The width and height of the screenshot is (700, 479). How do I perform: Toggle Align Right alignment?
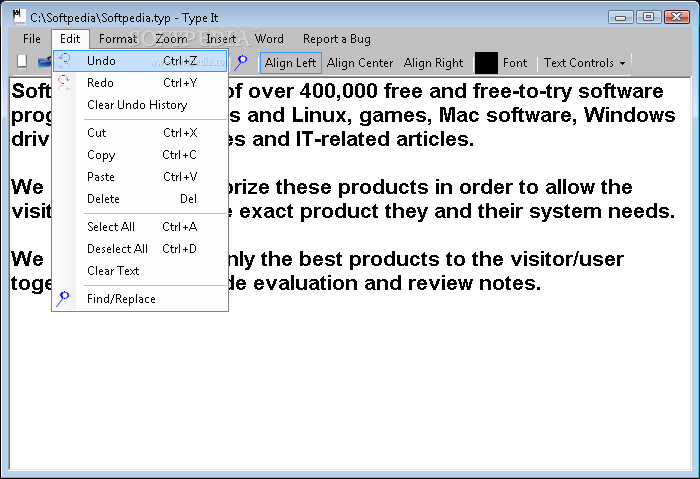(x=433, y=63)
